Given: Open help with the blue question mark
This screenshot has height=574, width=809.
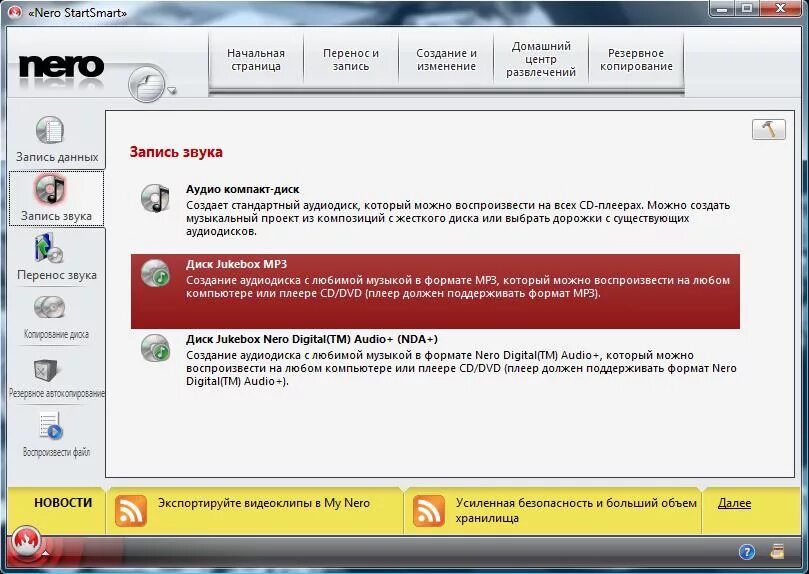Looking at the screenshot, I should coord(747,552).
